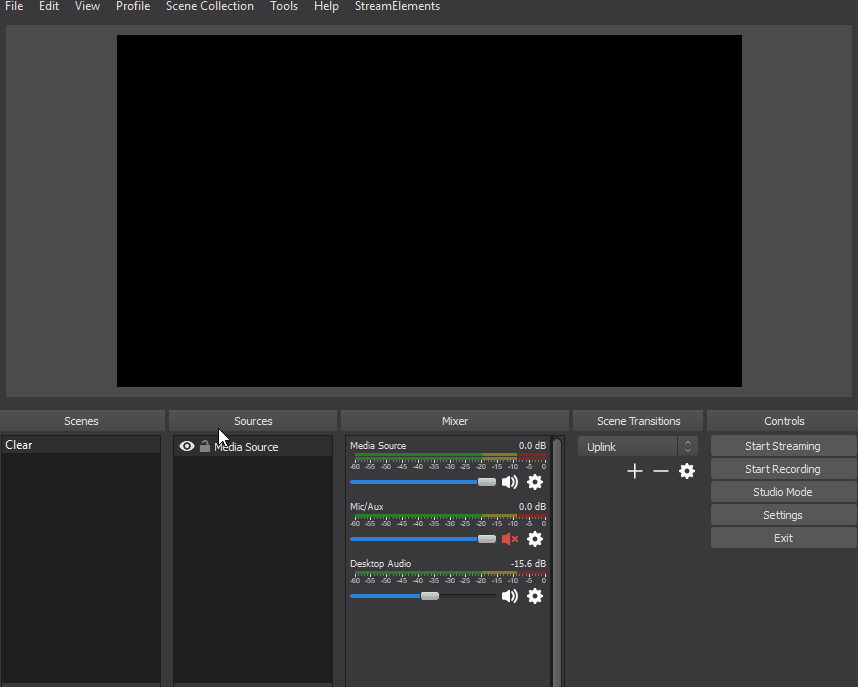Enable Studio Mode
Viewport: 858px width, 687px height.
pyautogui.click(x=783, y=492)
